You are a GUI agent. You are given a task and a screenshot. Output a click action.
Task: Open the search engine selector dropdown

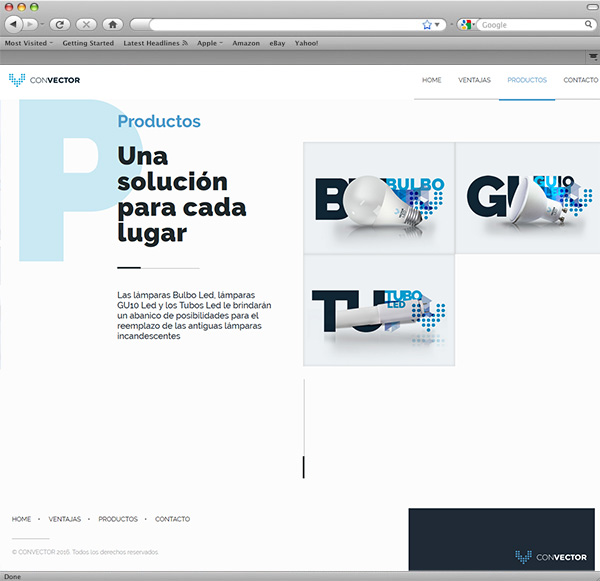[467, 24]
